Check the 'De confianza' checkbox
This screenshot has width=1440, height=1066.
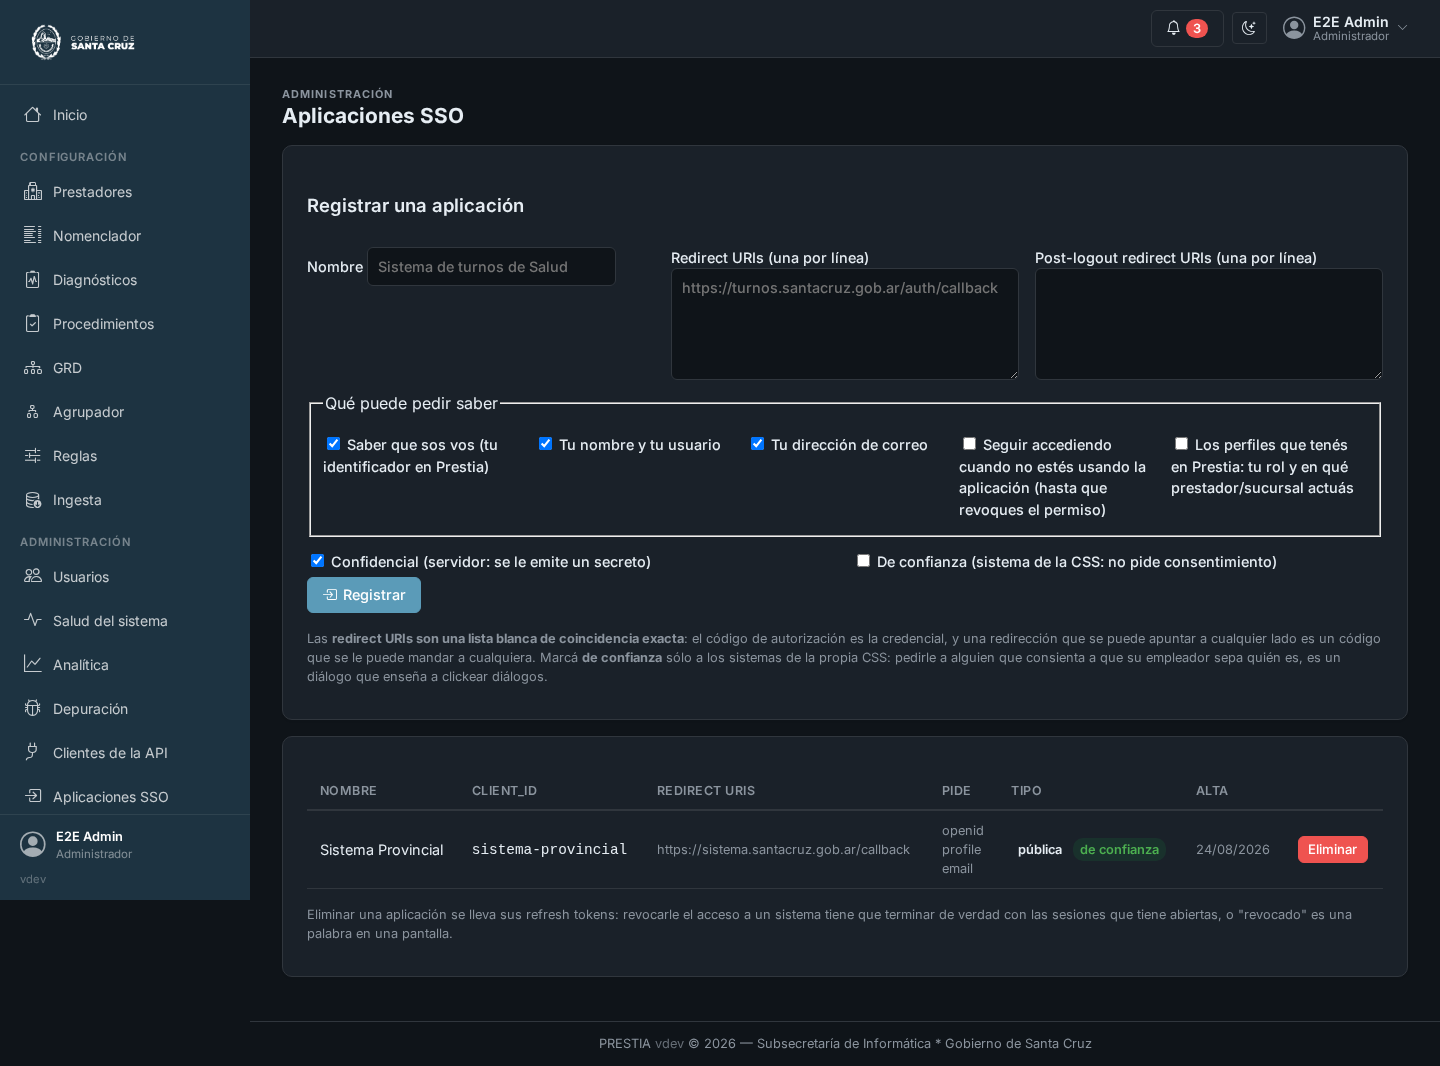click(x=863, y=561)
